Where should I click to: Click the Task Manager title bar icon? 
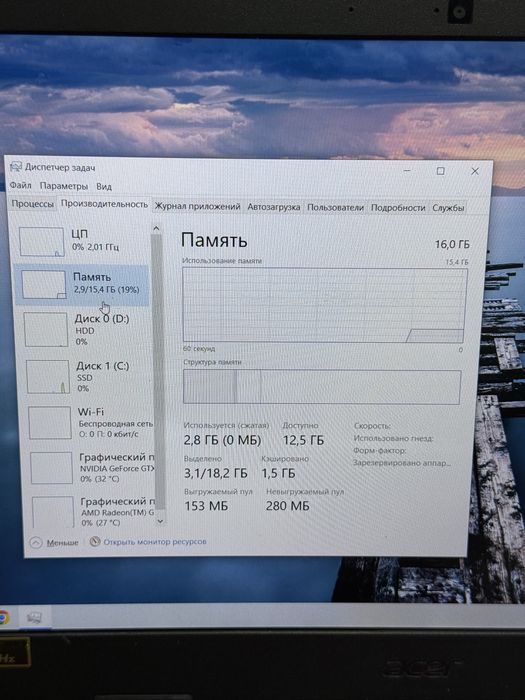point(16,167)
